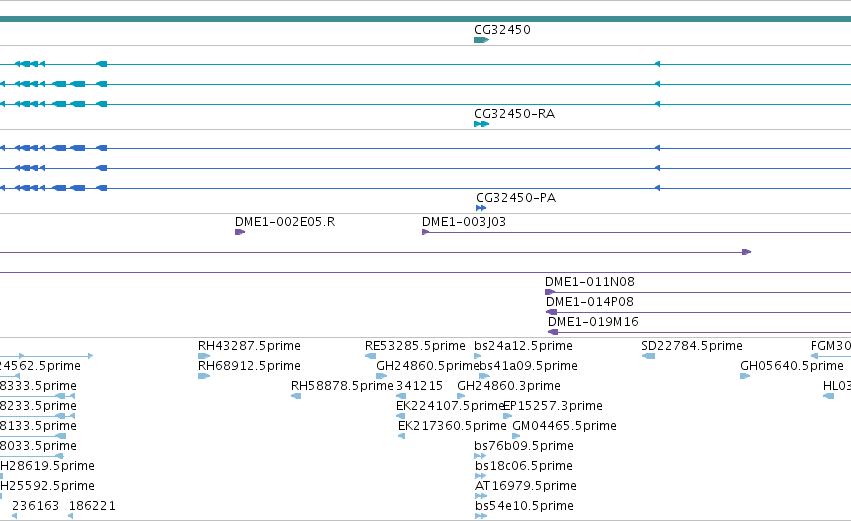Select the arrow glyph under RH68912.5prime
The width and height of the screenshot is (851, 521).
(x=204, y=376)
